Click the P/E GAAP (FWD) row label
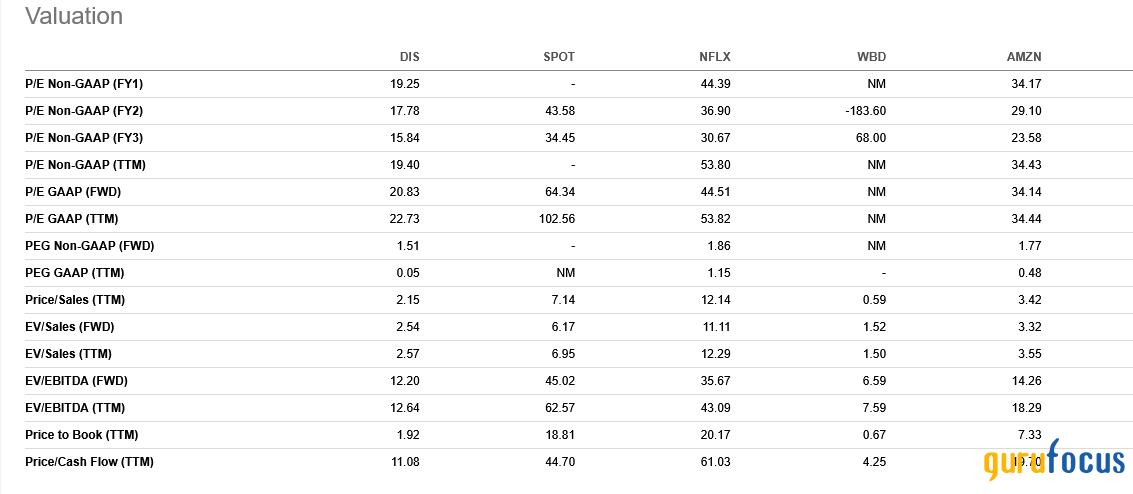Screen dimensions: 1133x494 73,192
